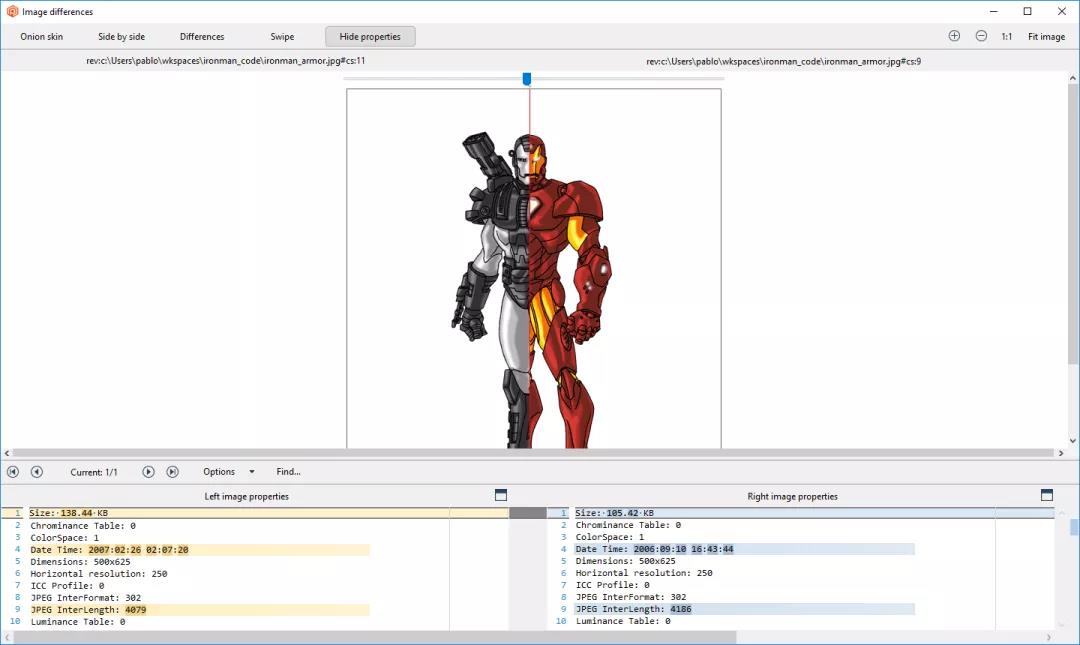Maximize the Right image properties panel
The width and height of the screenshot is (1080, 645).
click(x=1046, y=495)
